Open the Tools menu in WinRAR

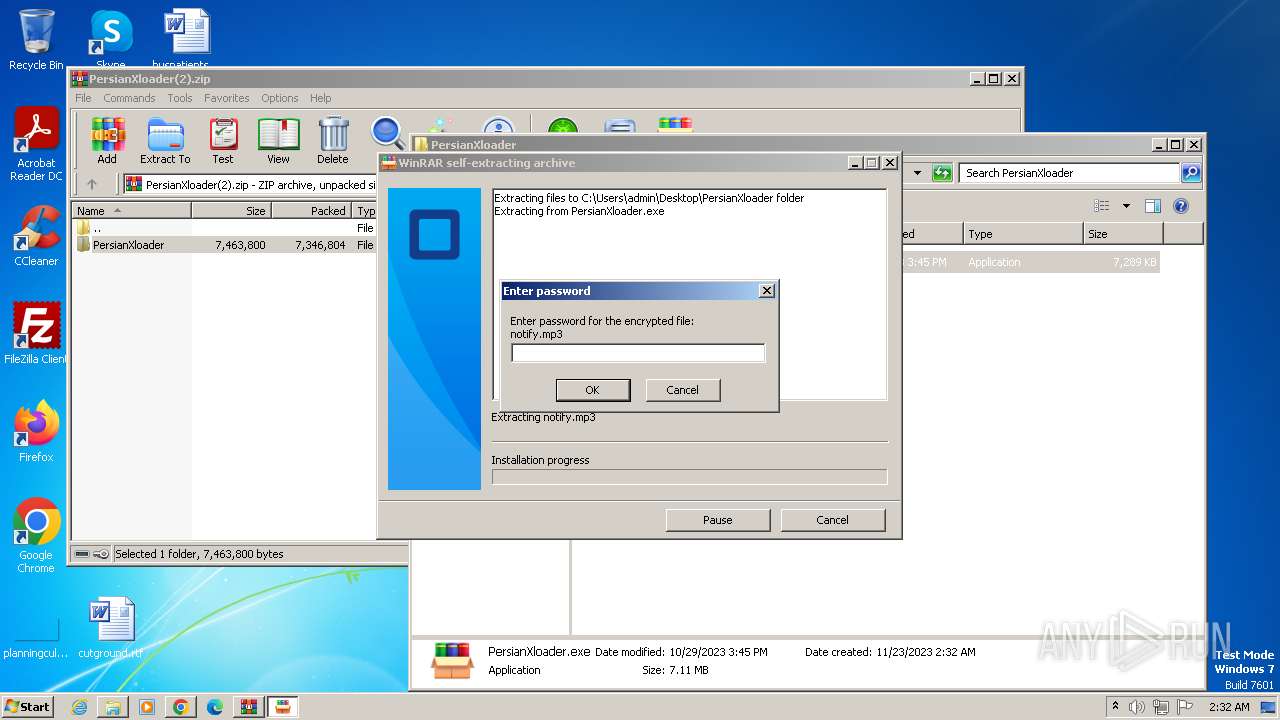click(180, 98)
